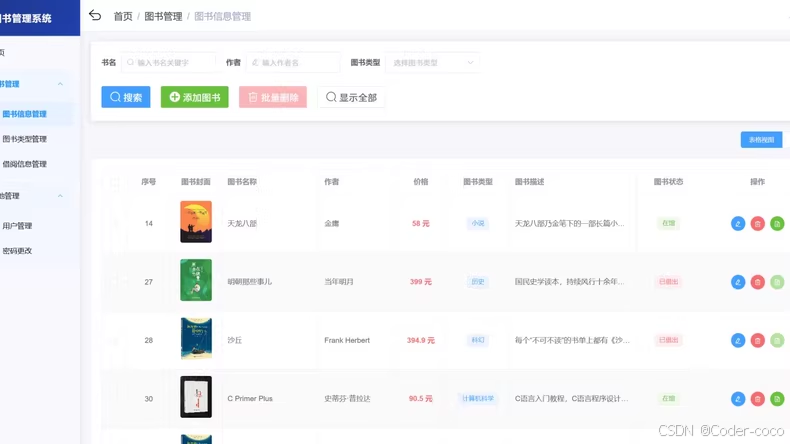Click the book title C Primer Plus
790x444 pixels.
[250, 398]
